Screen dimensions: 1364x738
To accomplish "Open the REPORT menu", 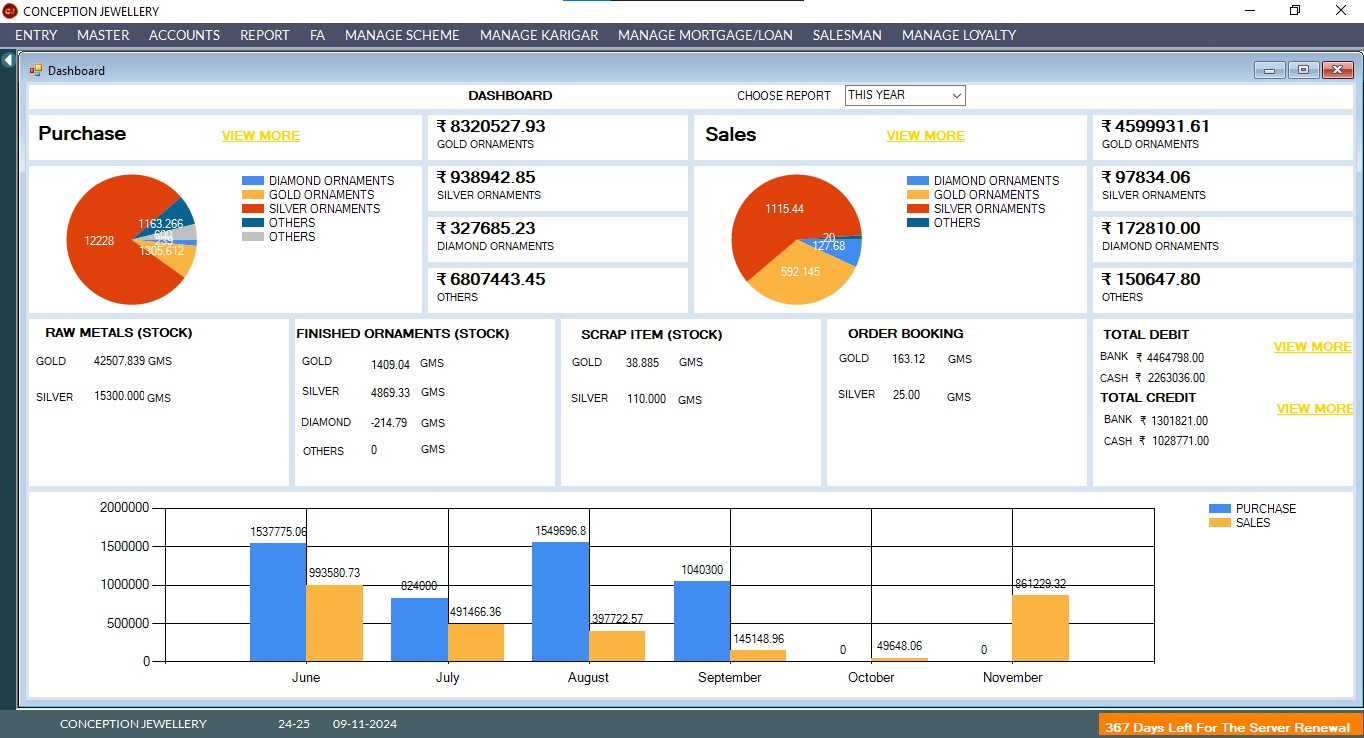I will pyautogui.click(x=265, y=35).
